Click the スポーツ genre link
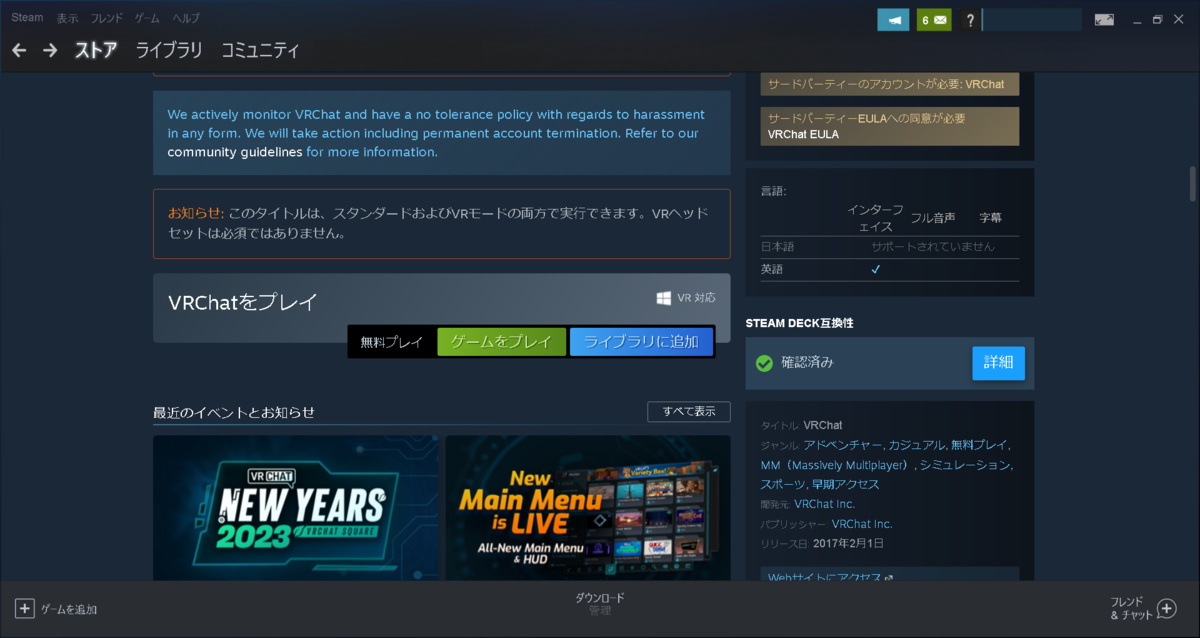The height and width of the screenshot is (638, 1200). (x=783, y=484)
